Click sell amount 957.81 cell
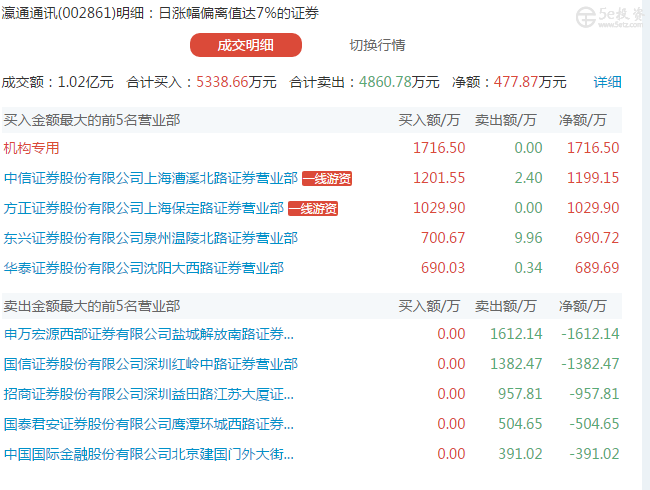650x490 pixels. (520, 393)
